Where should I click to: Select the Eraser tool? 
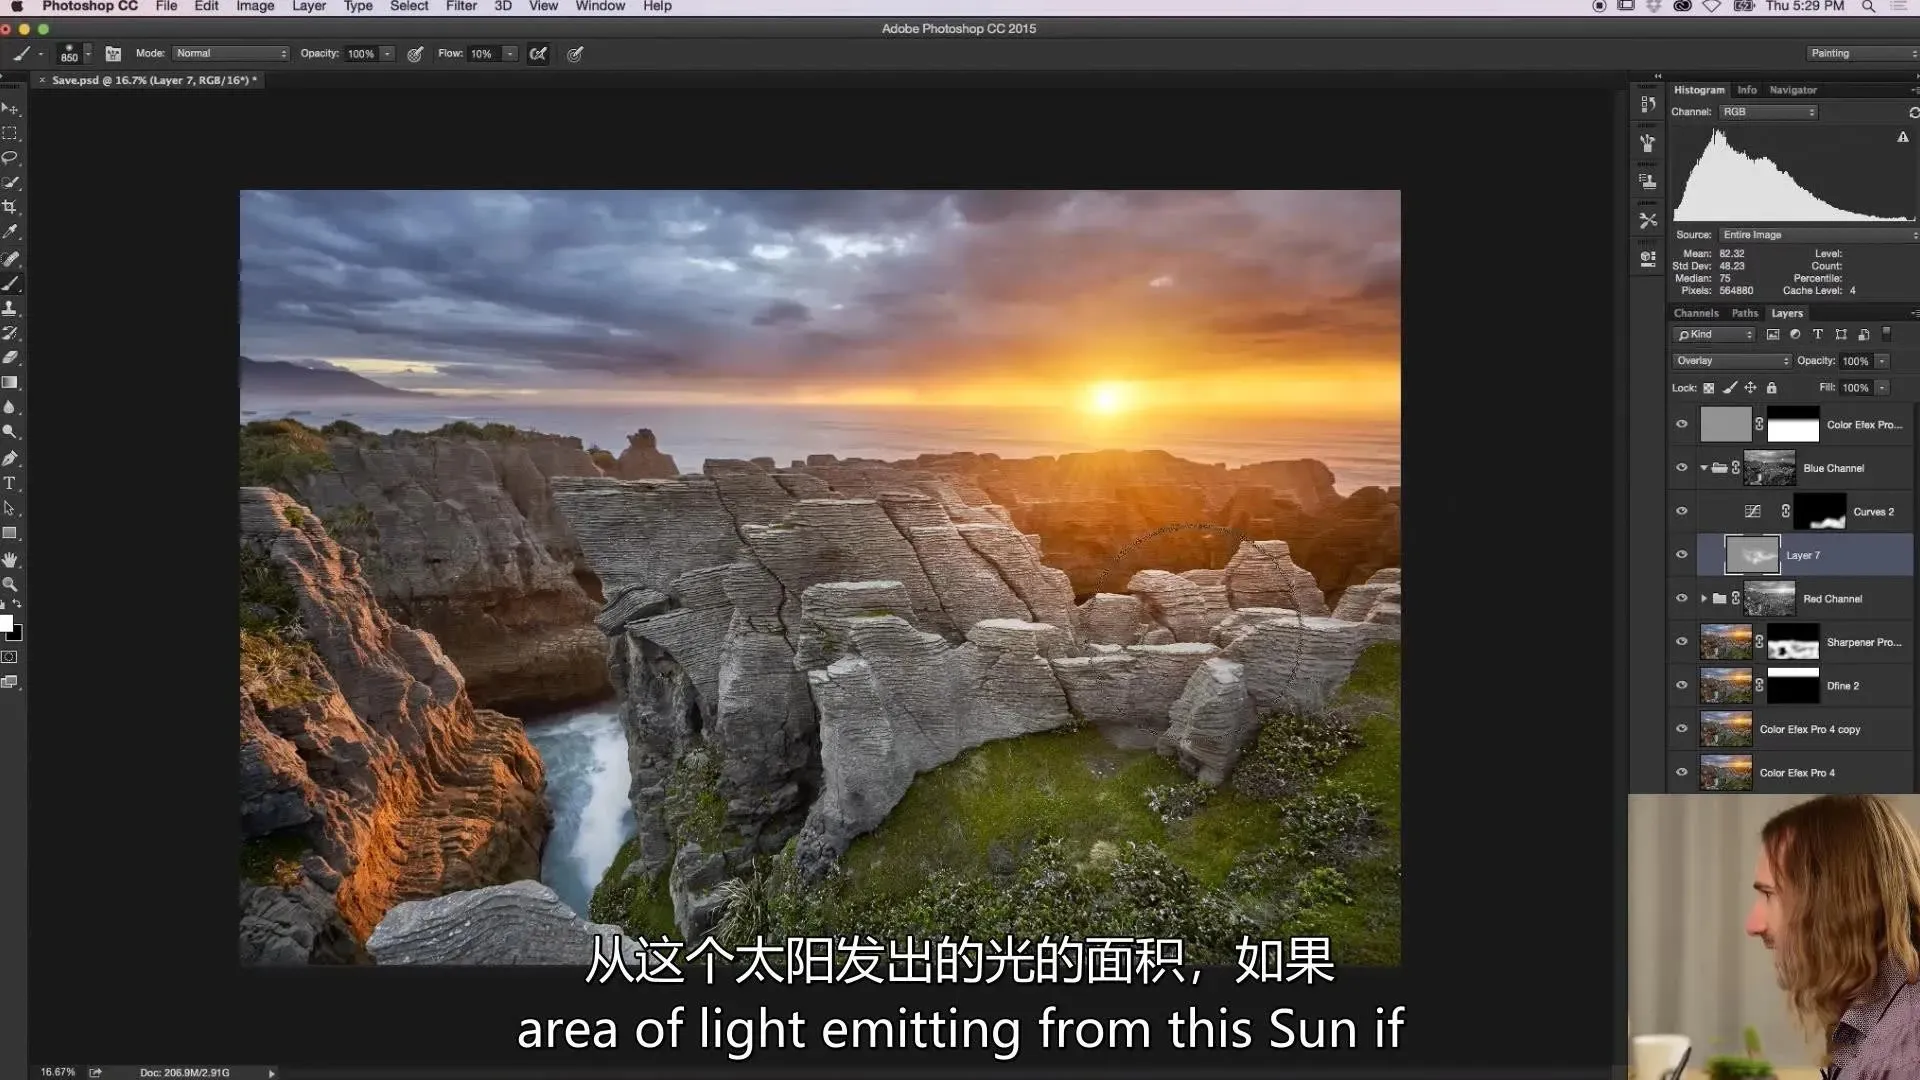pyautogui.click(x=10, y=358)
